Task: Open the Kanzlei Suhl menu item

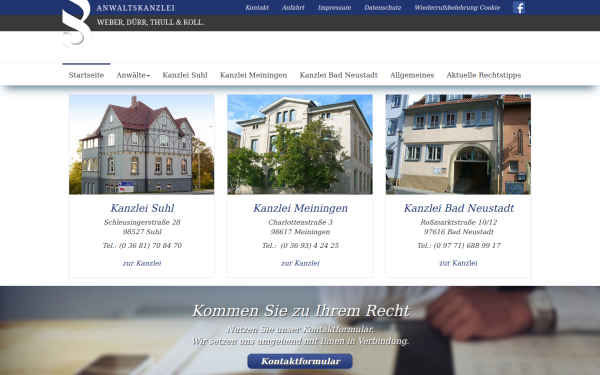Action: click(185, 75)
